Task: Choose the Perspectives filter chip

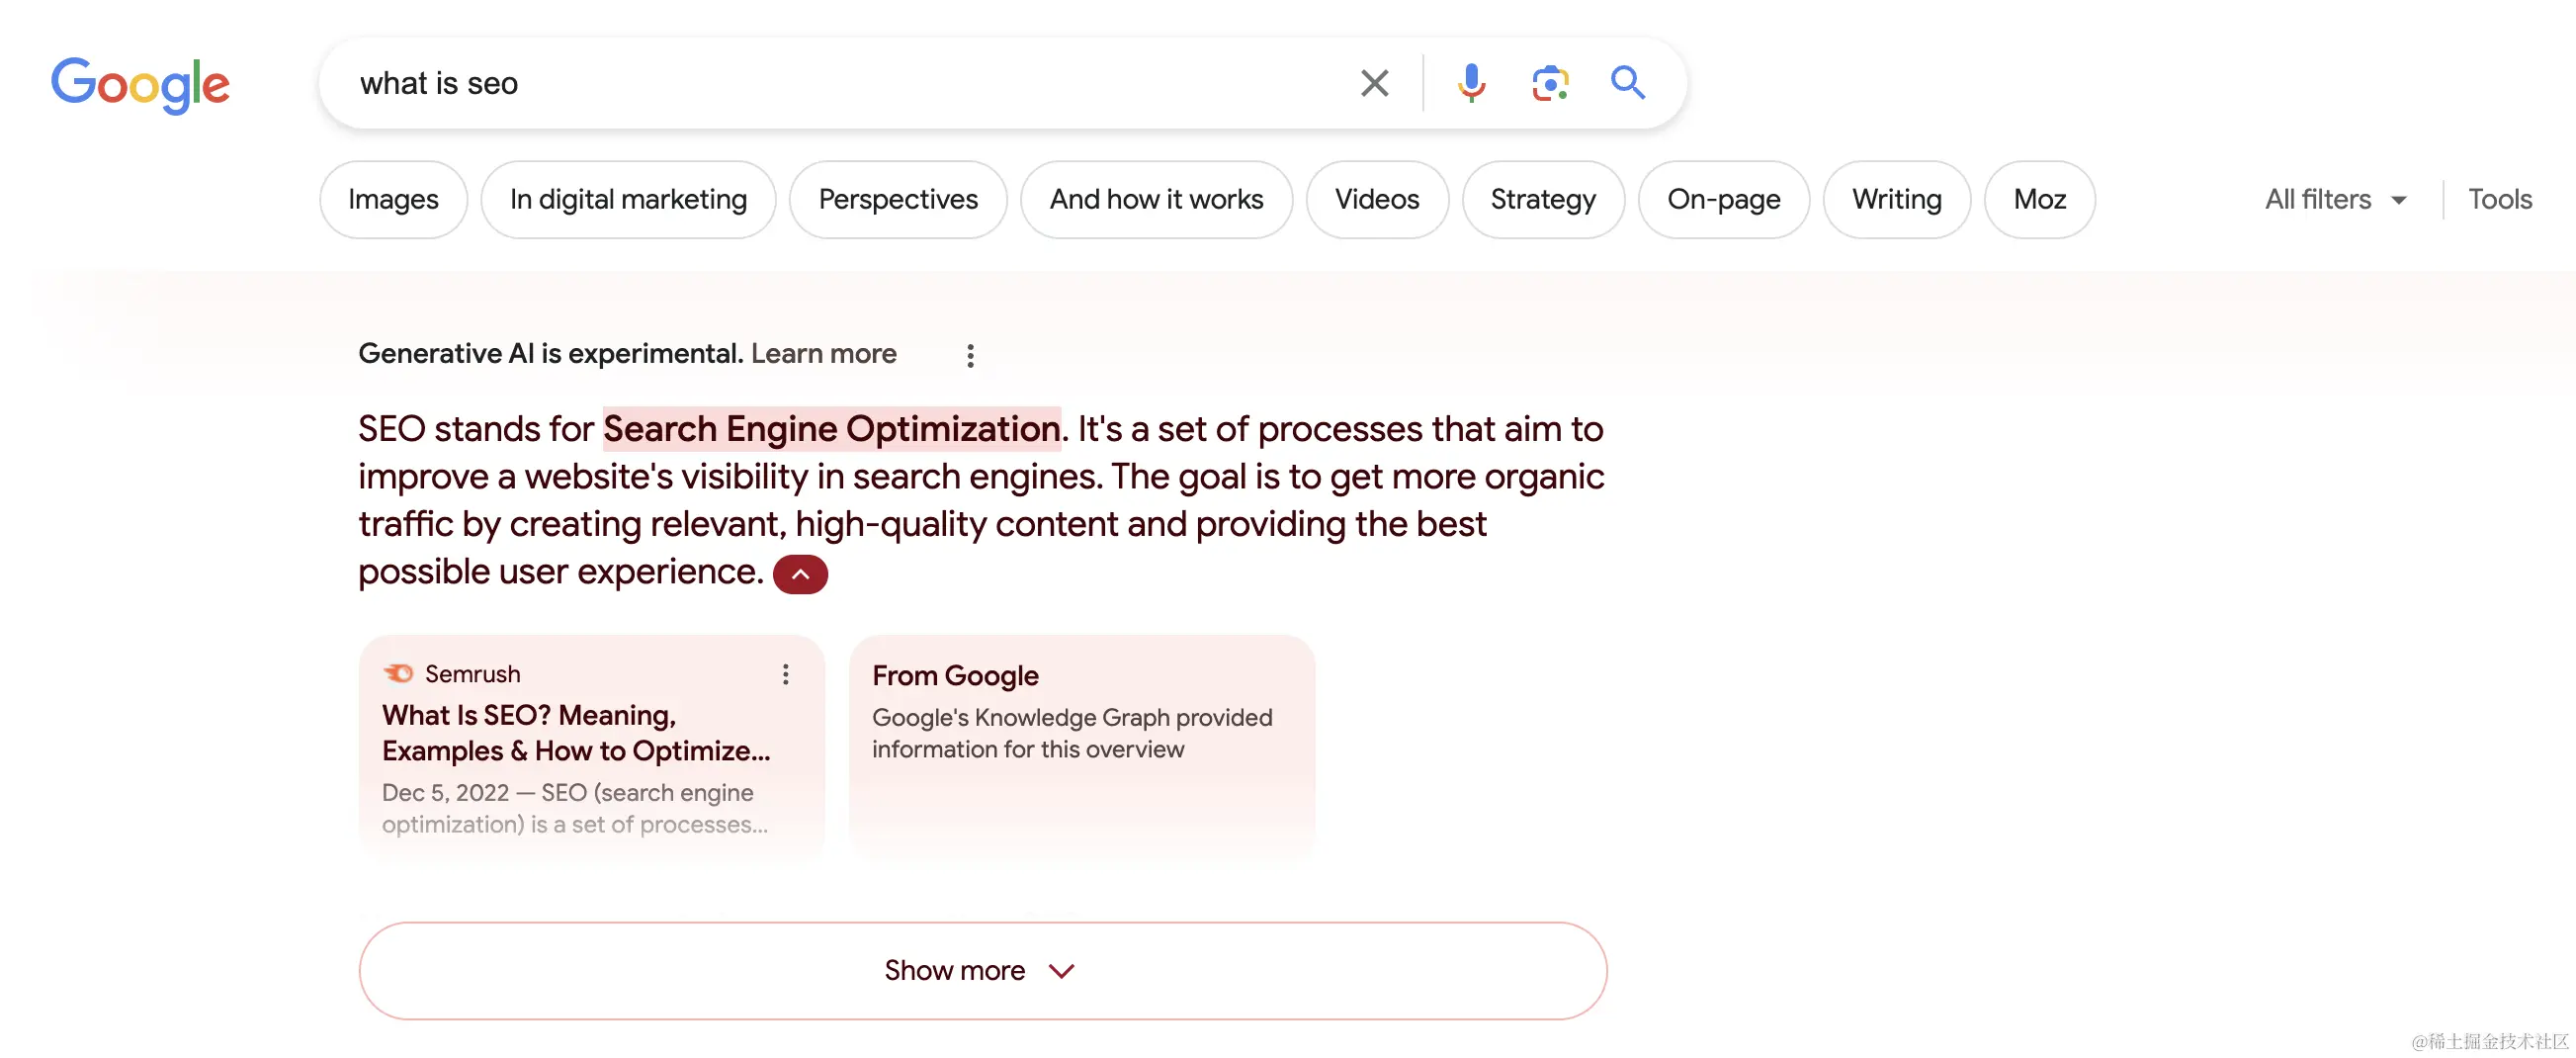Action: point(897,200)
